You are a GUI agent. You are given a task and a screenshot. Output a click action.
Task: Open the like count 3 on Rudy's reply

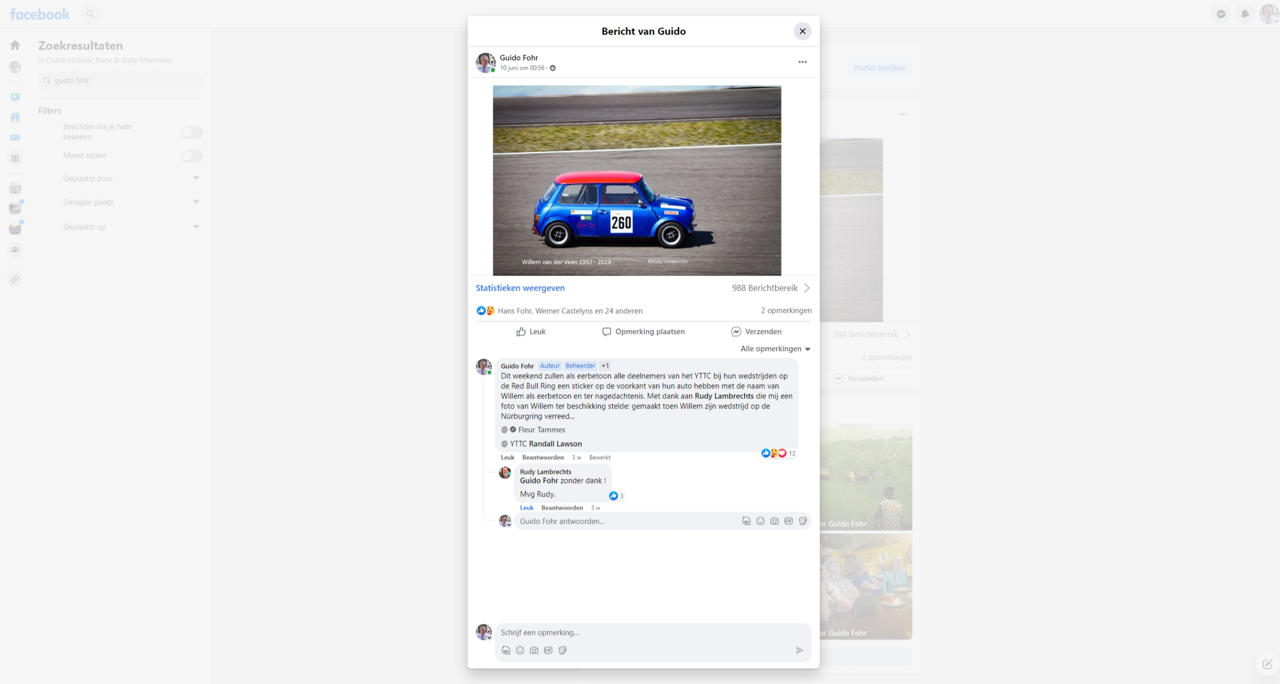pyautogui.click(x=616, y=496)
